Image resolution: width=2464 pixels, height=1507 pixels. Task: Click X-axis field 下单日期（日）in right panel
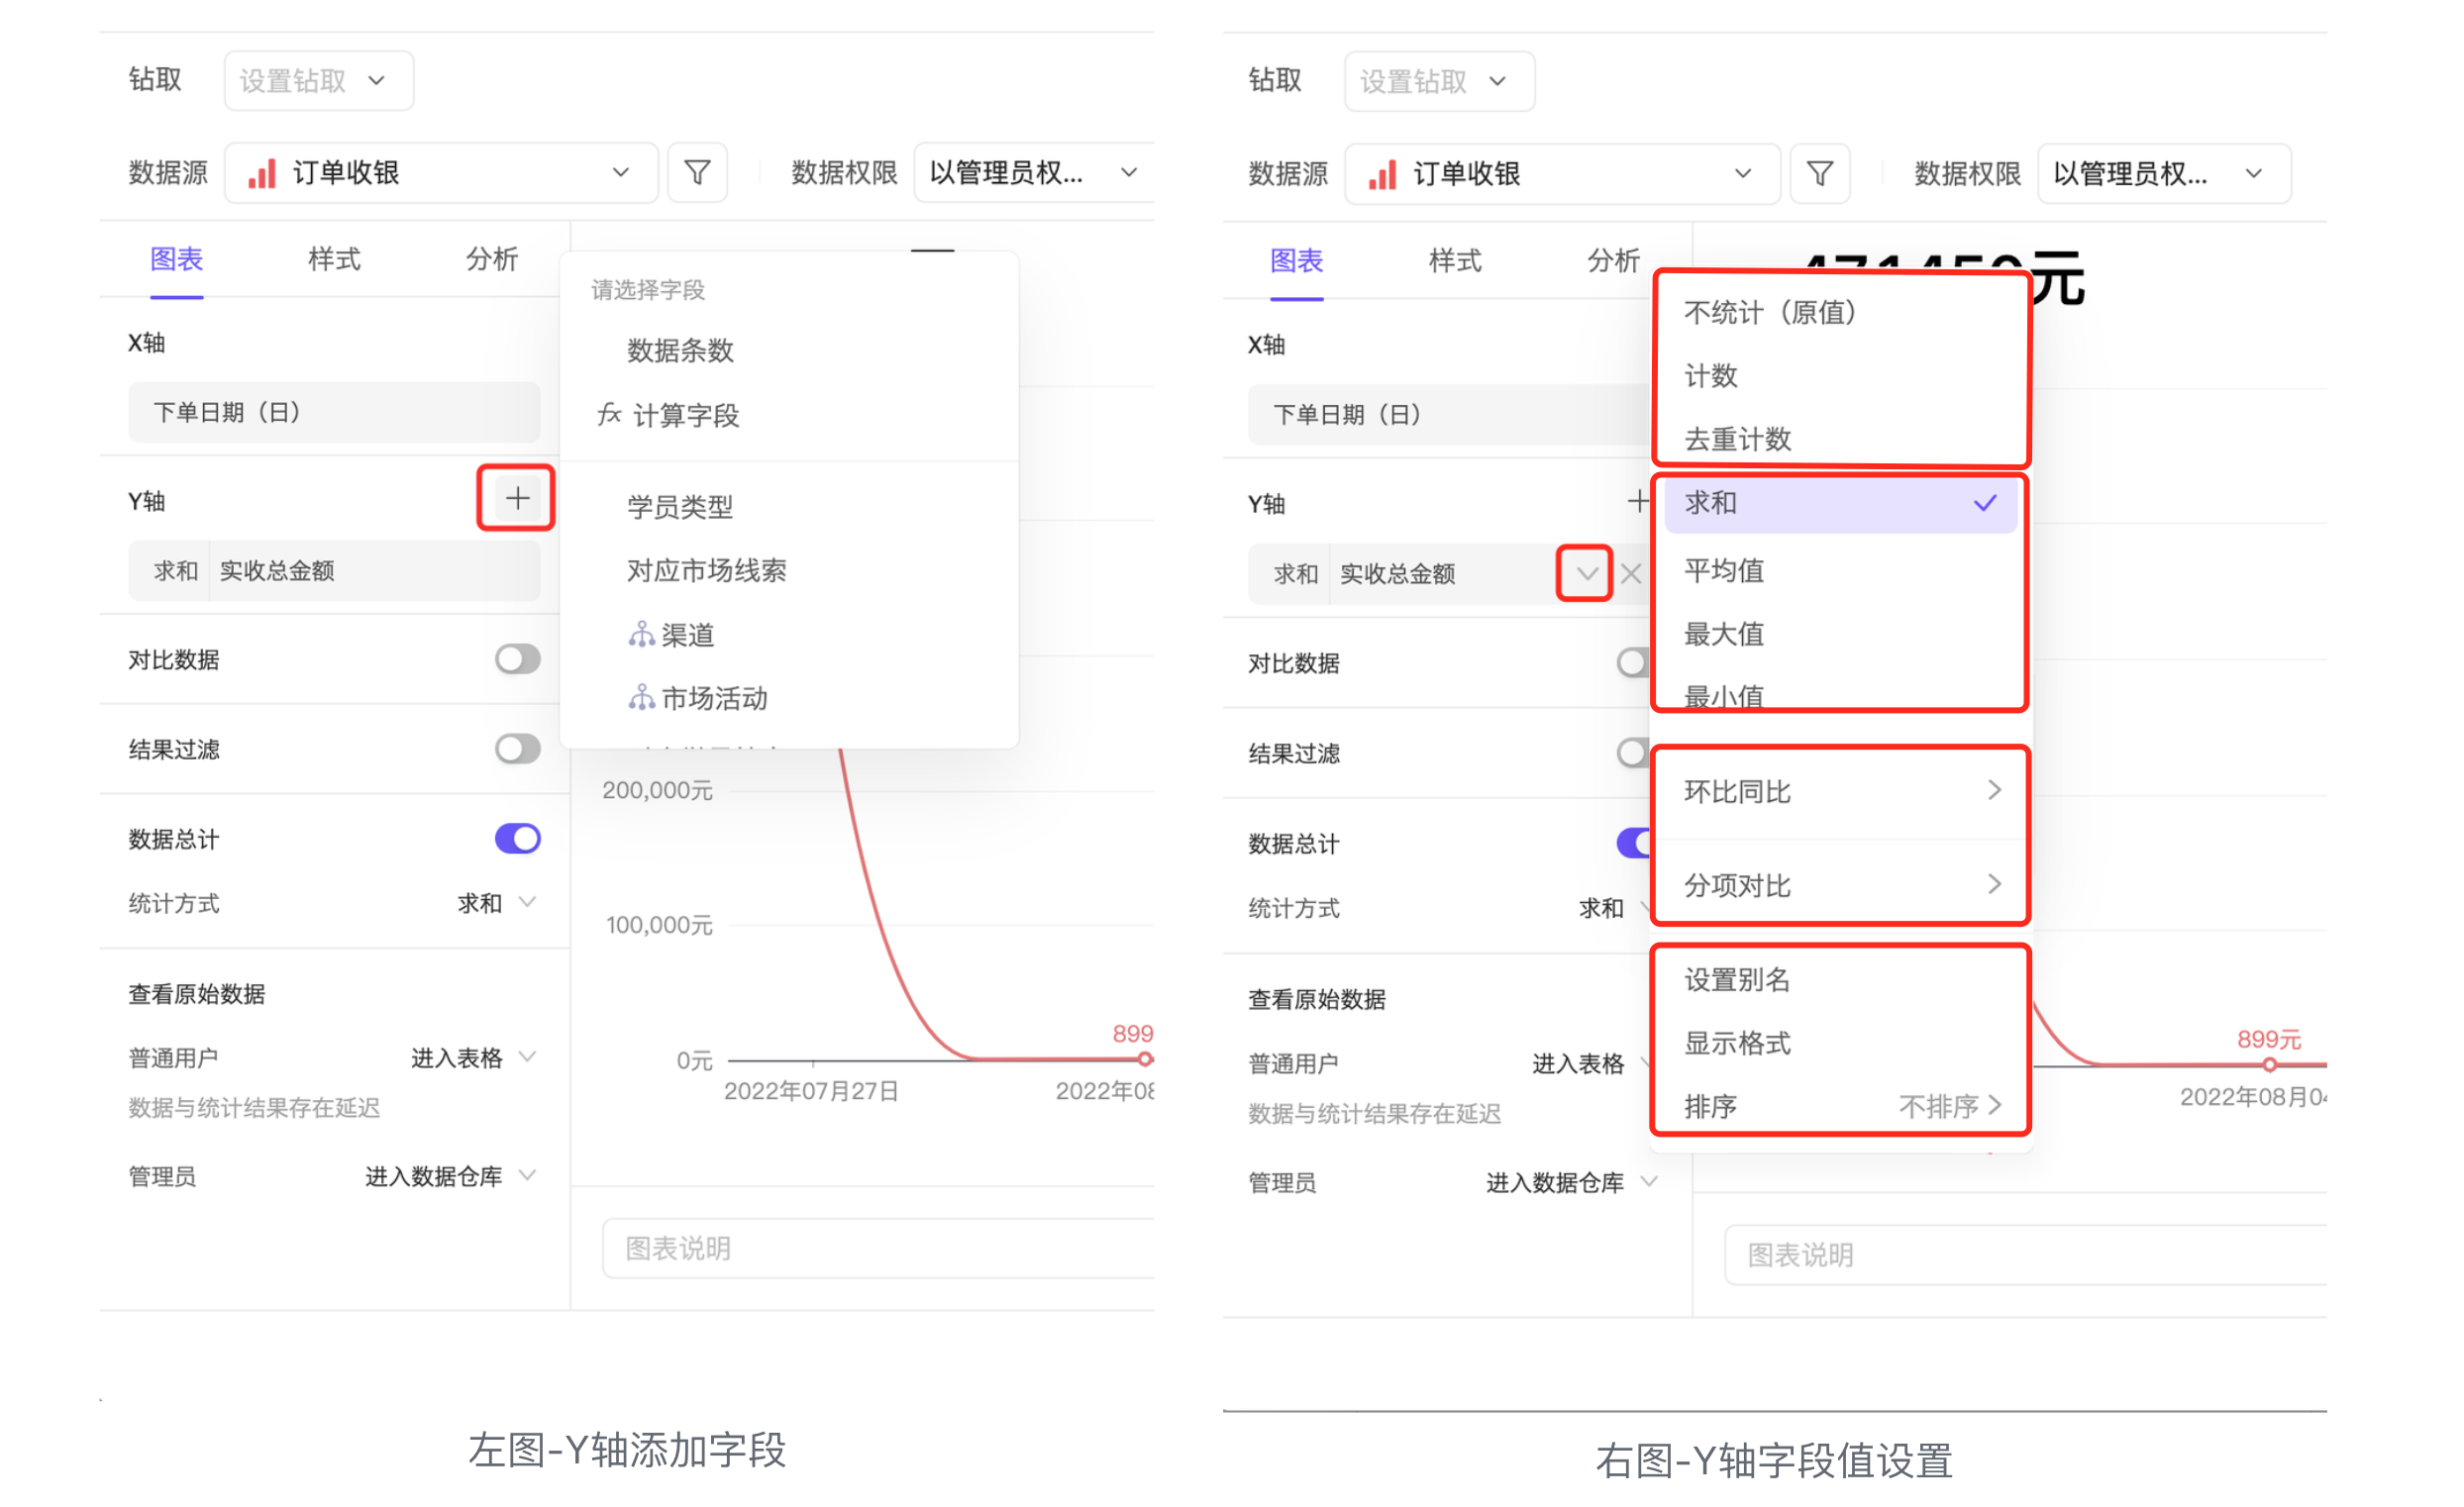tap(1449, 414)
